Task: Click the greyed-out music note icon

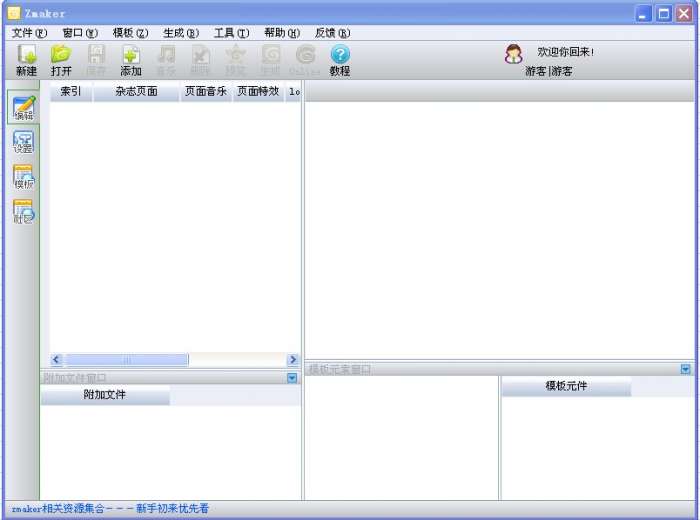Action: pos(166,54)
